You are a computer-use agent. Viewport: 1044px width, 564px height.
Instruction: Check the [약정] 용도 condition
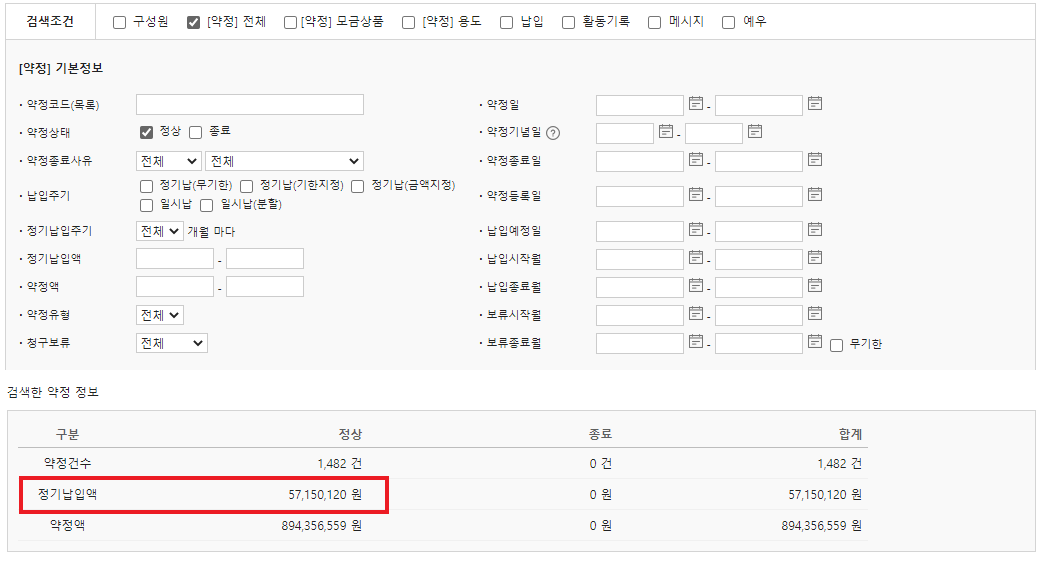point(408,23)
